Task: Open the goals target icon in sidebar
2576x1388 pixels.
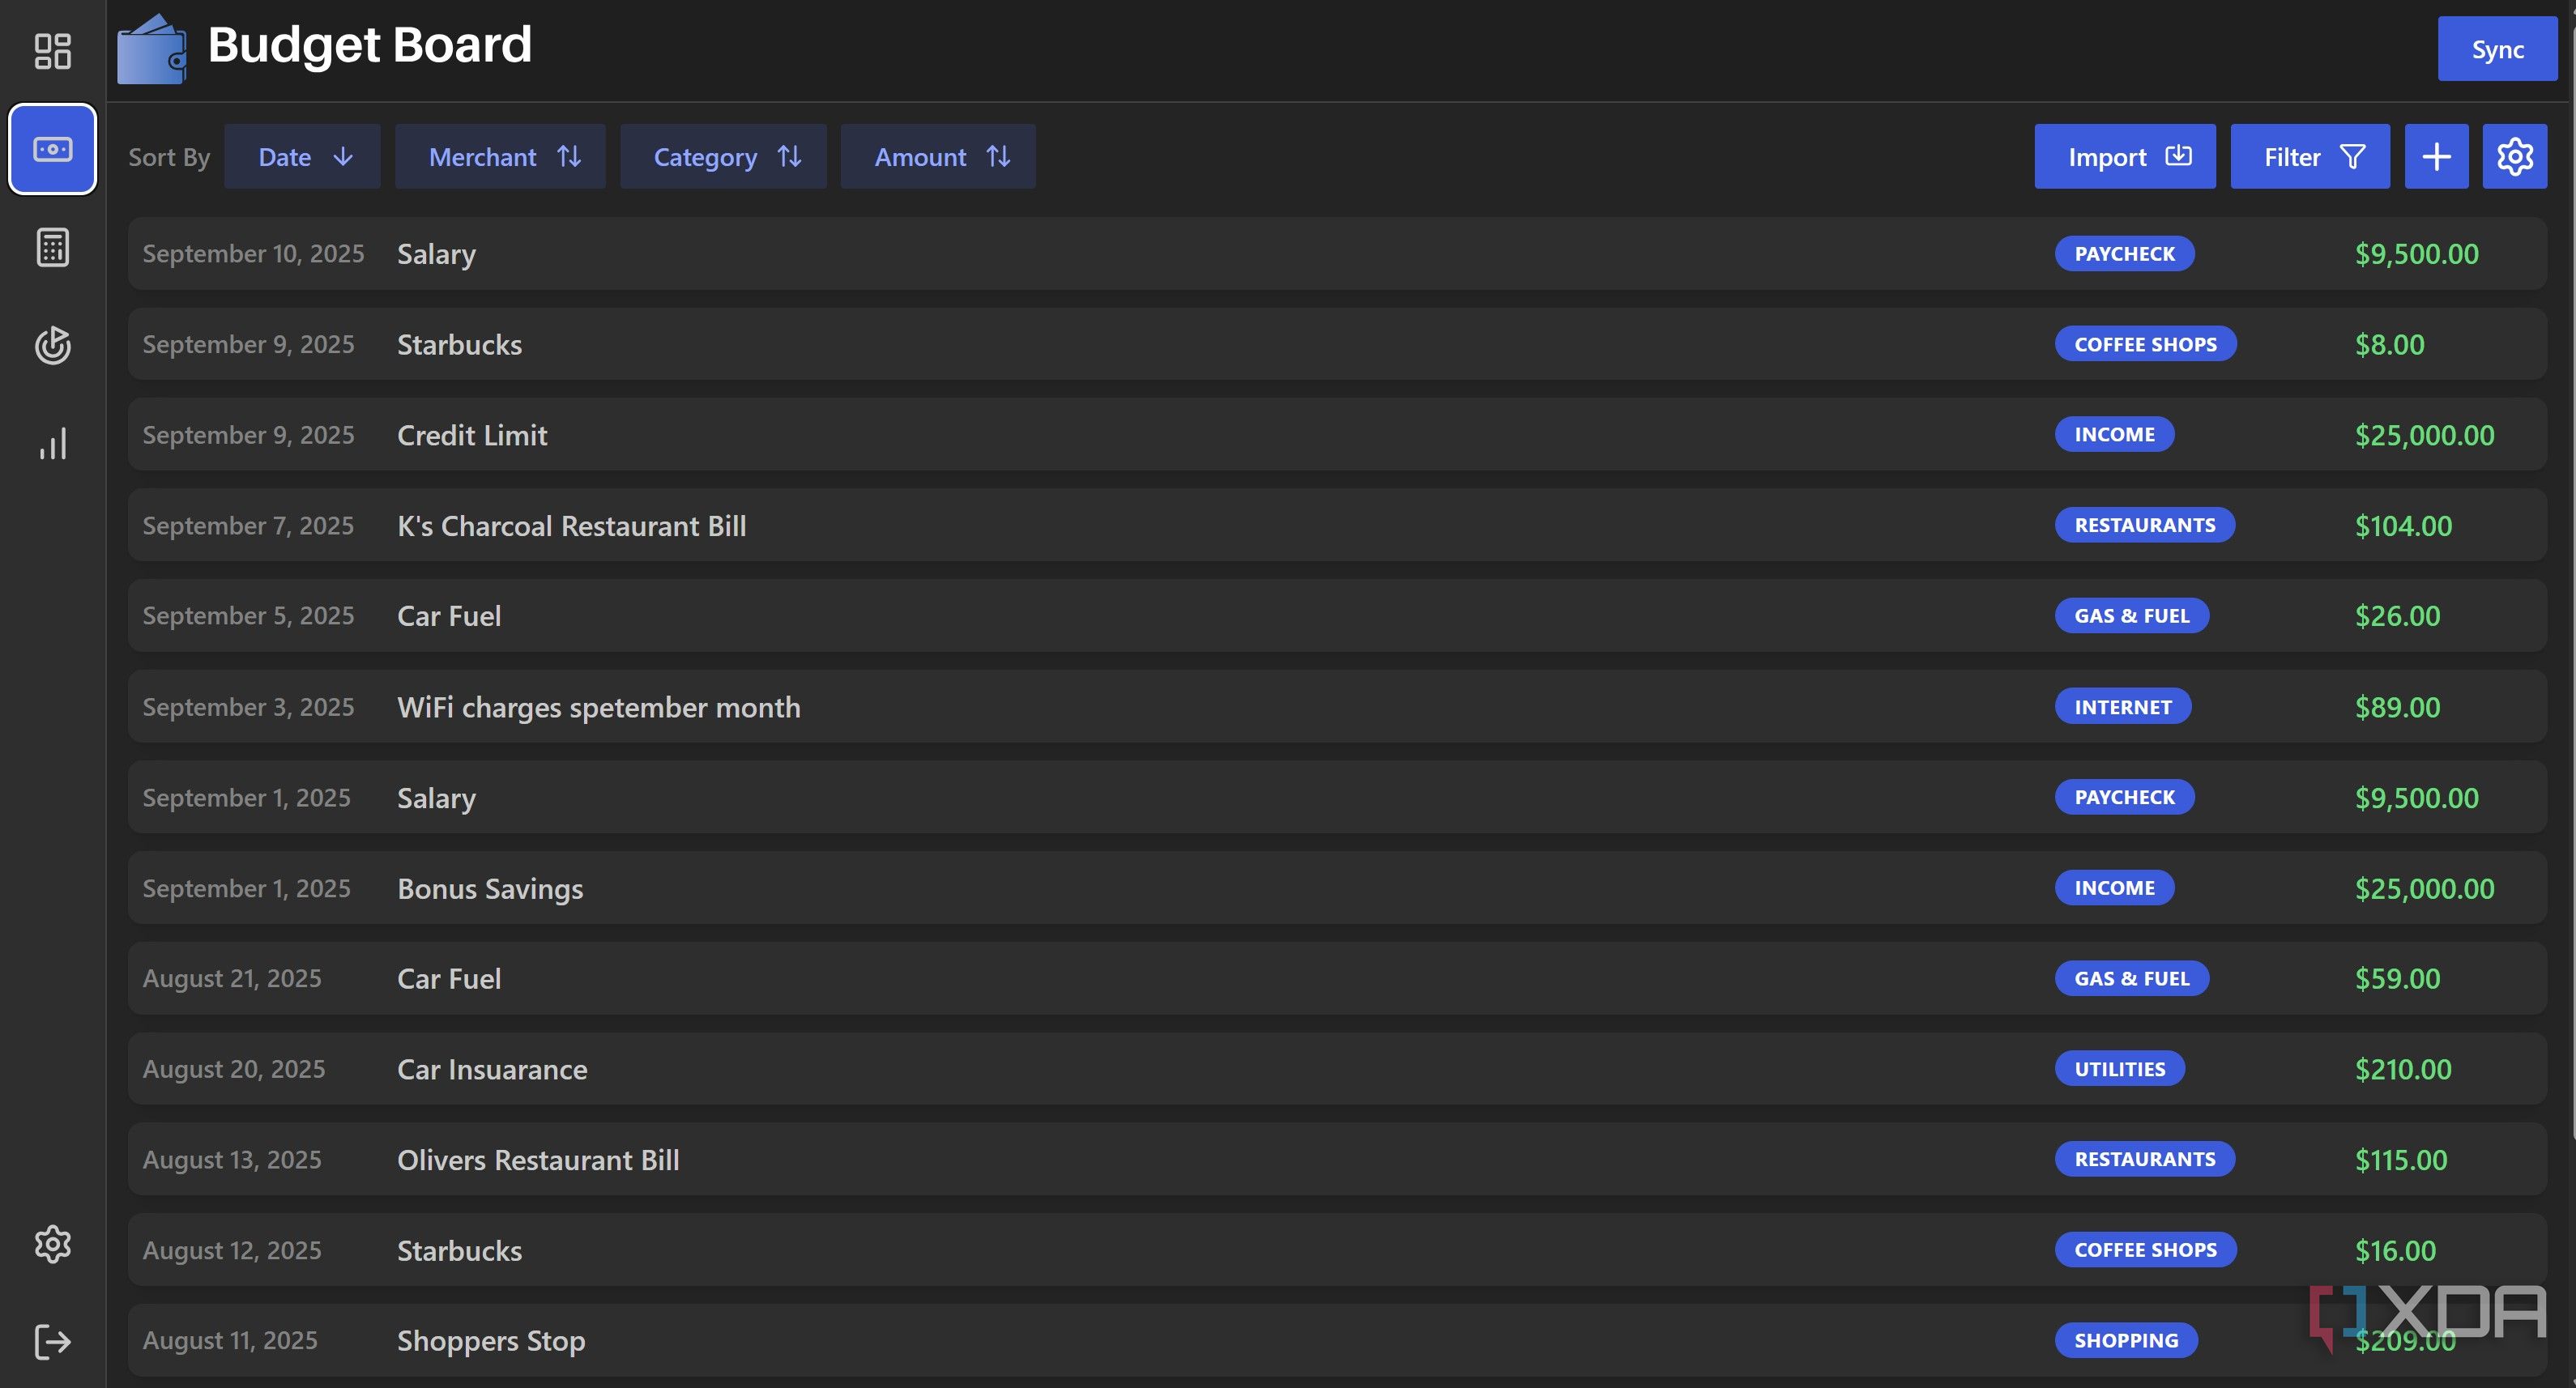Action: (52, 345)
